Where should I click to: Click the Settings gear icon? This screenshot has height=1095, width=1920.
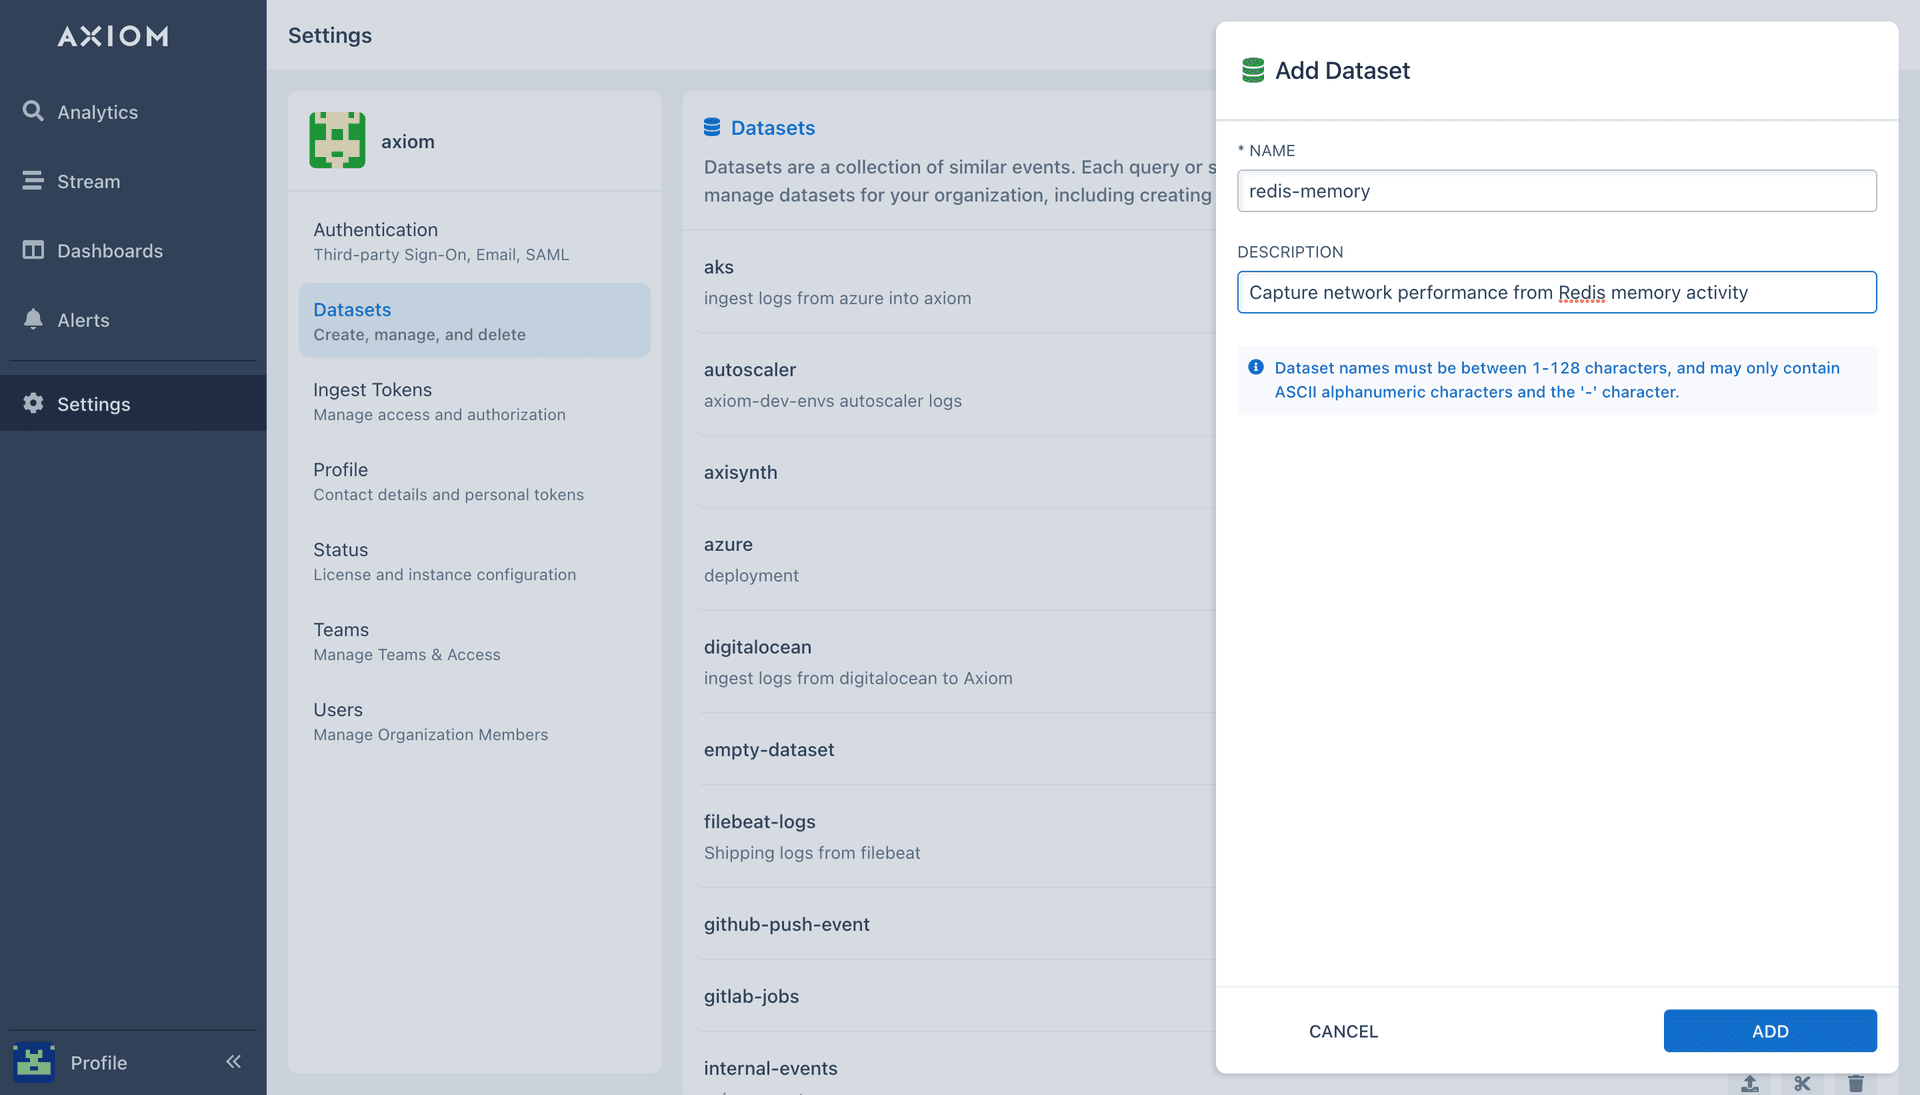point(33,403)
